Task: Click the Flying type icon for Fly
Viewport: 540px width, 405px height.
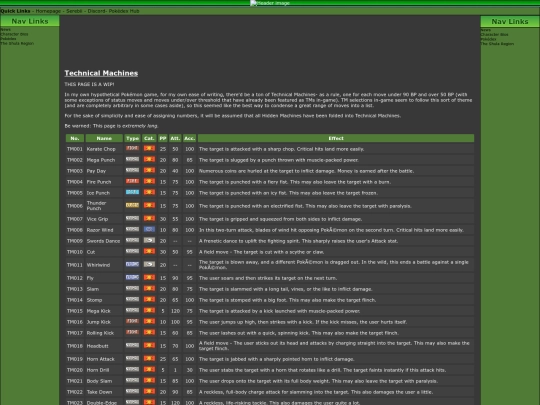Action: point(132,277)
